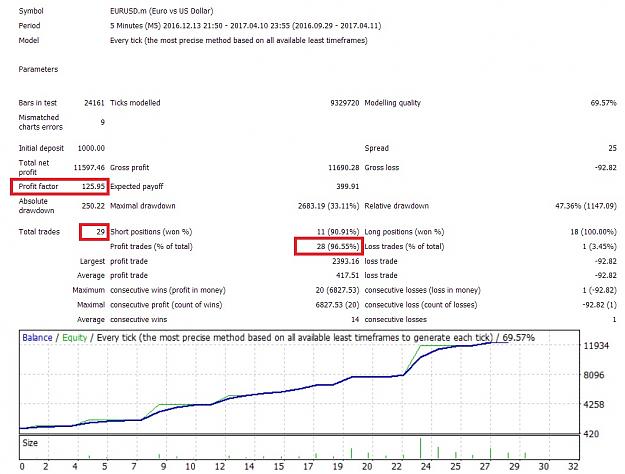Click the Equity legend label in chart

75,338
